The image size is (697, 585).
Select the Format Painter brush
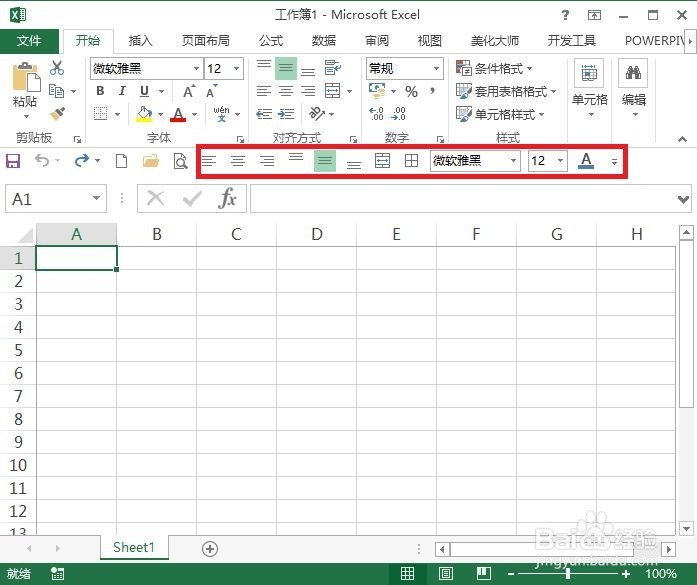[57, 114]
